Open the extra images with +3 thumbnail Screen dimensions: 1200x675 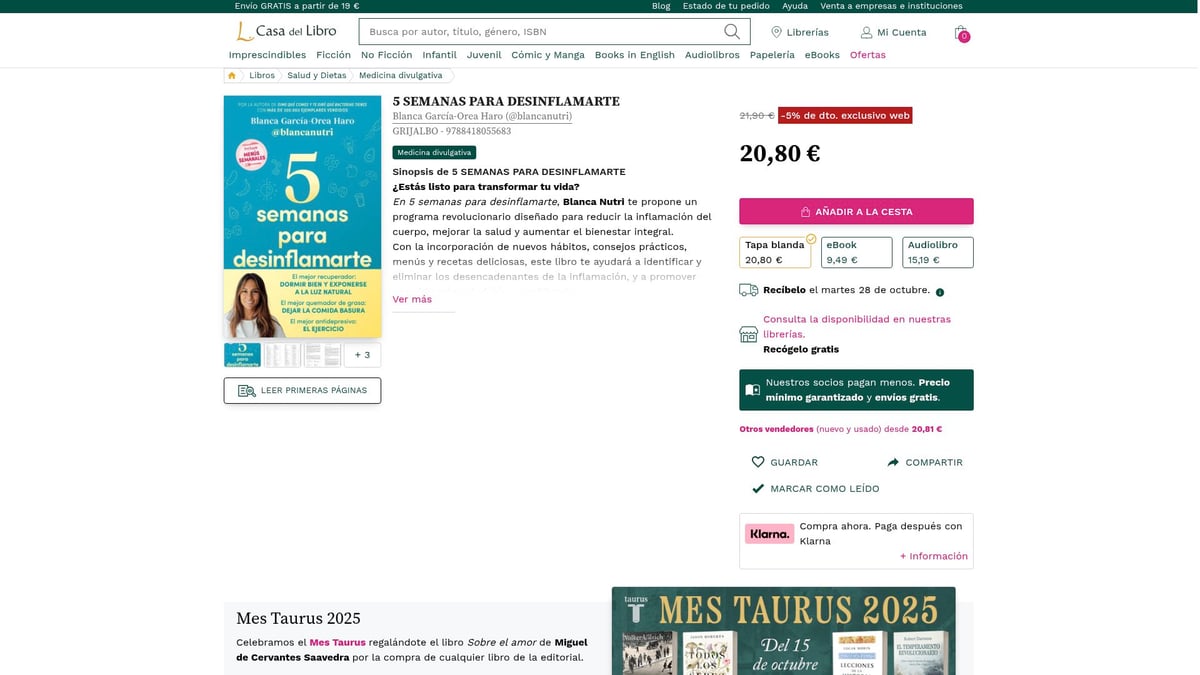tap(361, 354)
